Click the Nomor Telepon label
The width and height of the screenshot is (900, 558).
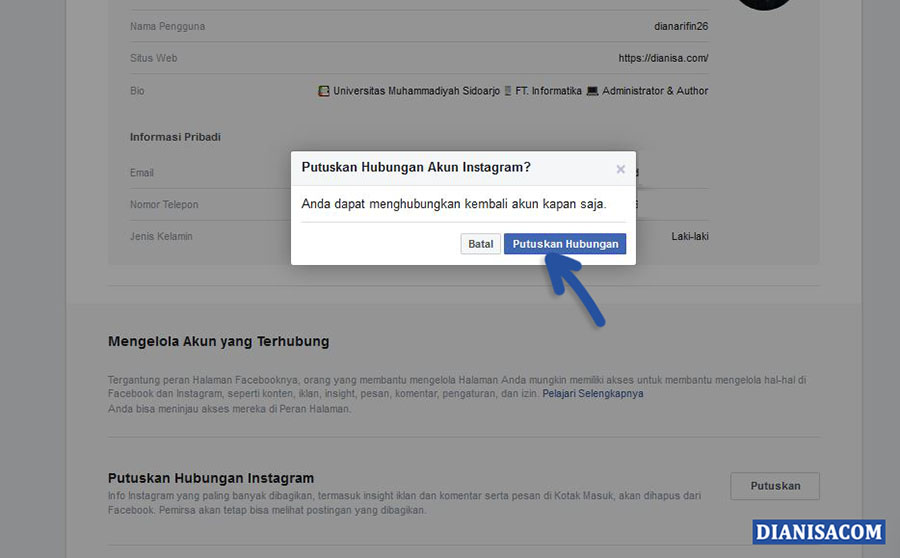[x=164, y=204]
